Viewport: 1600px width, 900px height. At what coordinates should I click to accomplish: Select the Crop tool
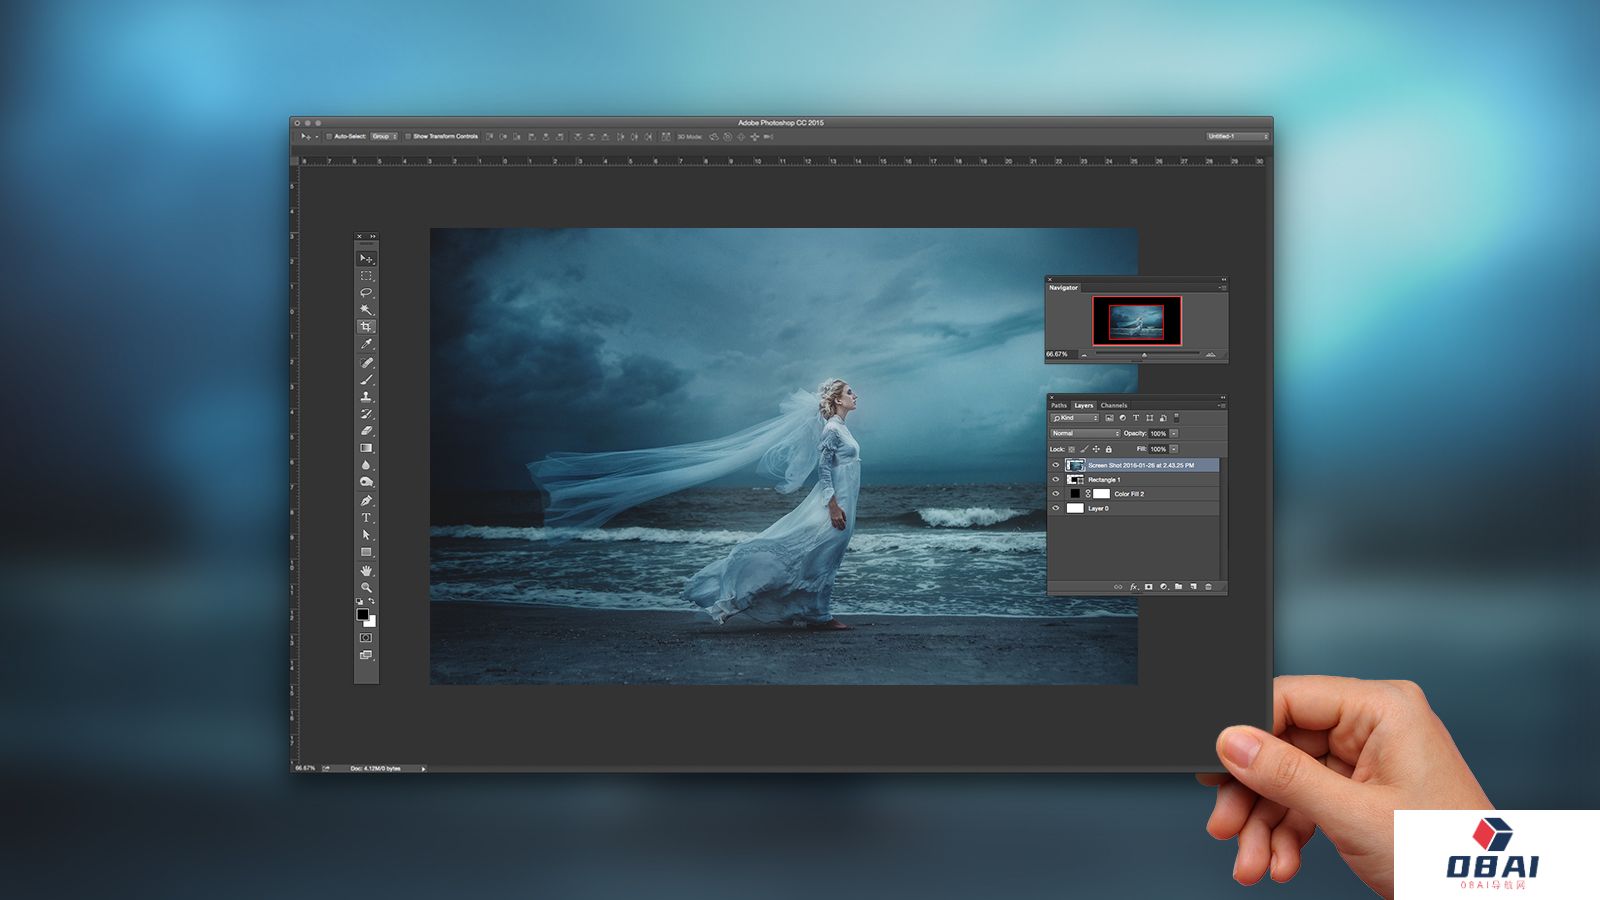tap(366, 327)
